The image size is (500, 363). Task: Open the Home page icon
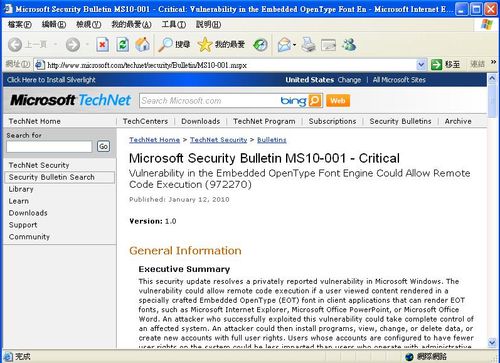pyautogui.click(x=143, y=45)
